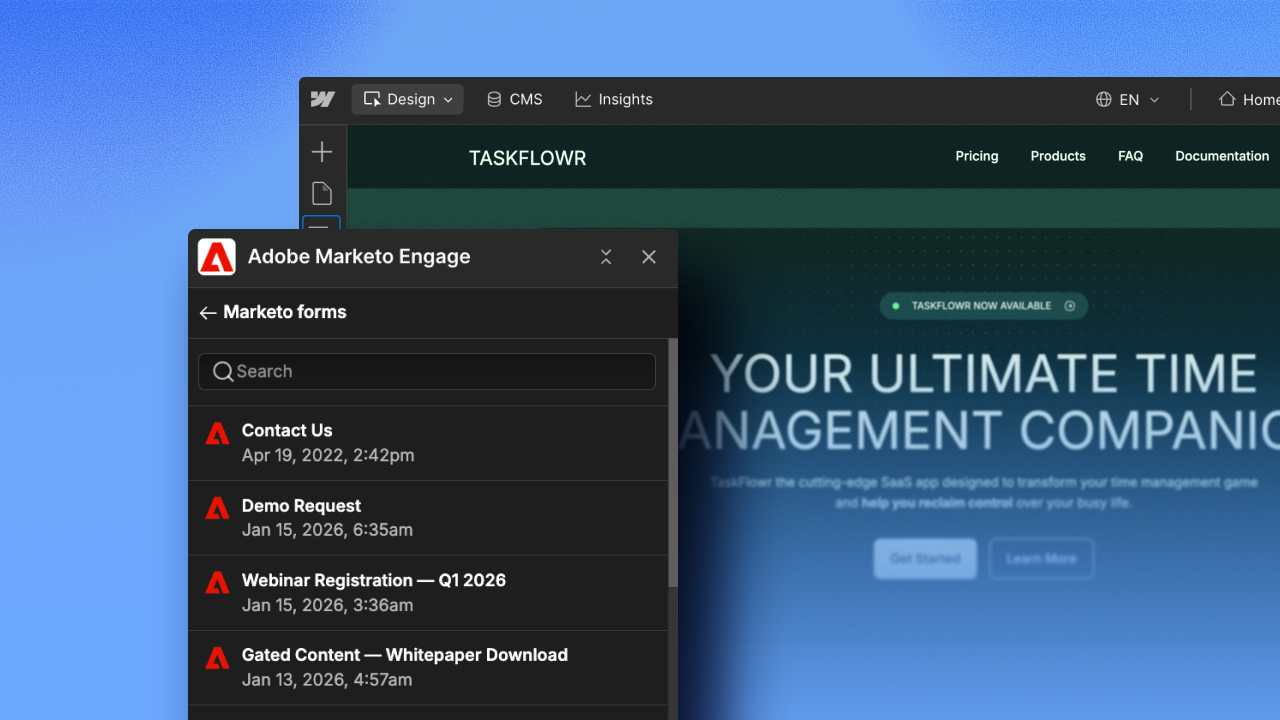Viewport: 1280px width, 720px height.
Task: Open the Design mode dropdown
Action: point(407,99)
